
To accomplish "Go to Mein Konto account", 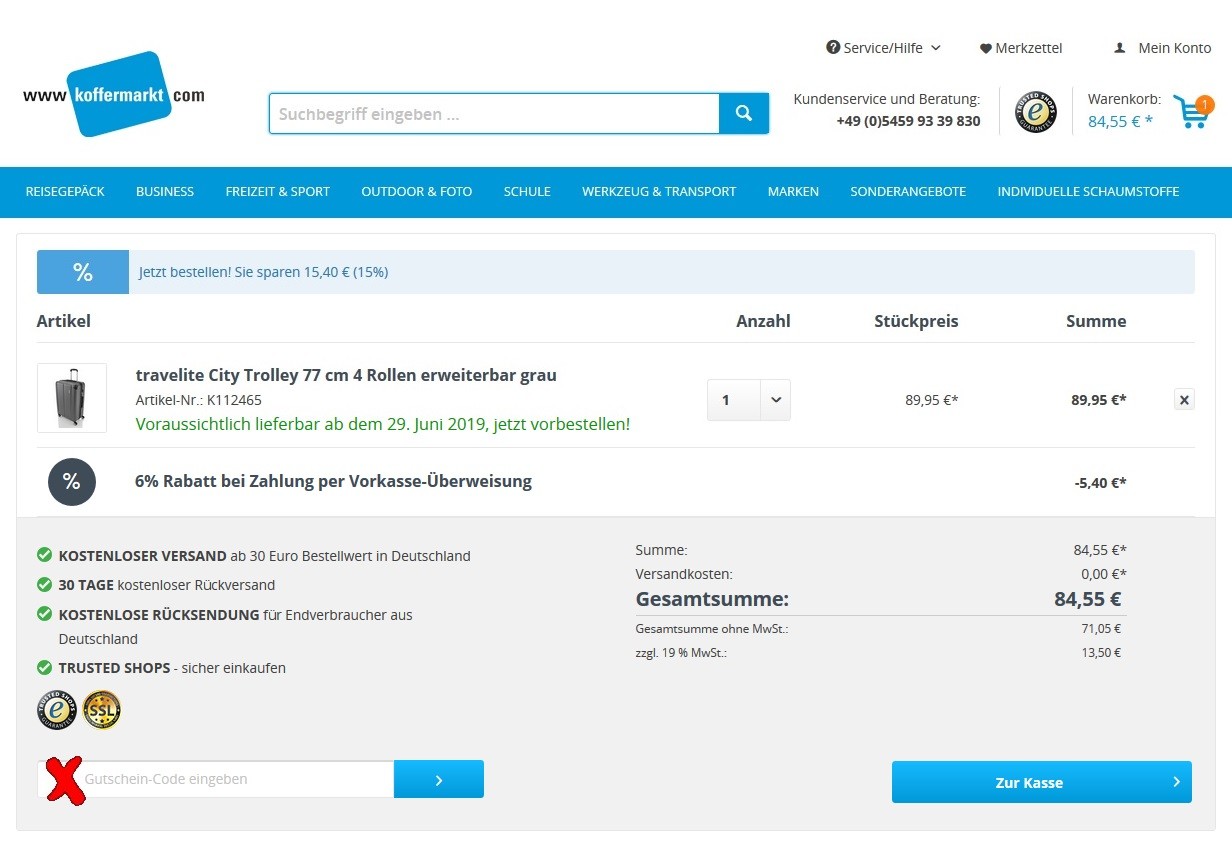I will pyautogui.click(x=1163, y=48).
